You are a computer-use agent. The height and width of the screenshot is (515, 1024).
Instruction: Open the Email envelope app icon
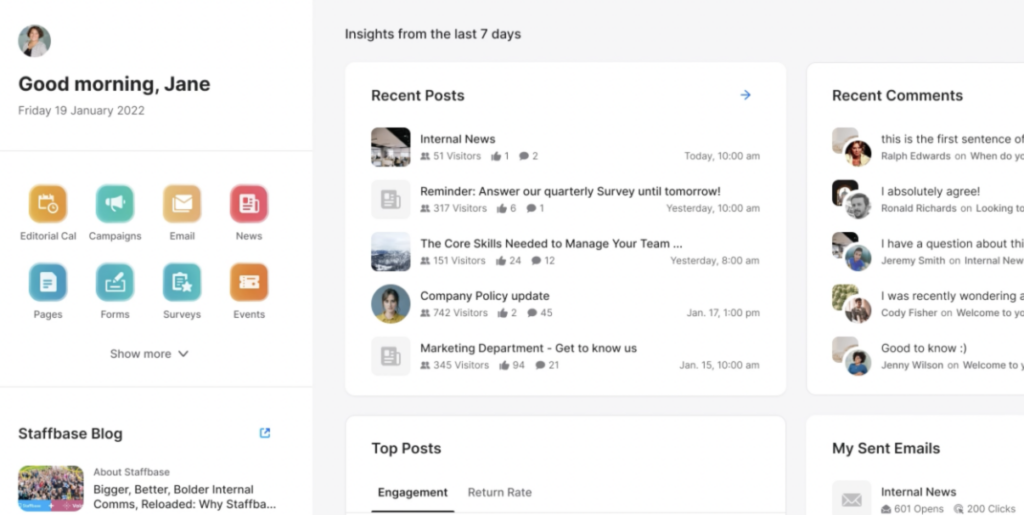(x=182, y=204)
